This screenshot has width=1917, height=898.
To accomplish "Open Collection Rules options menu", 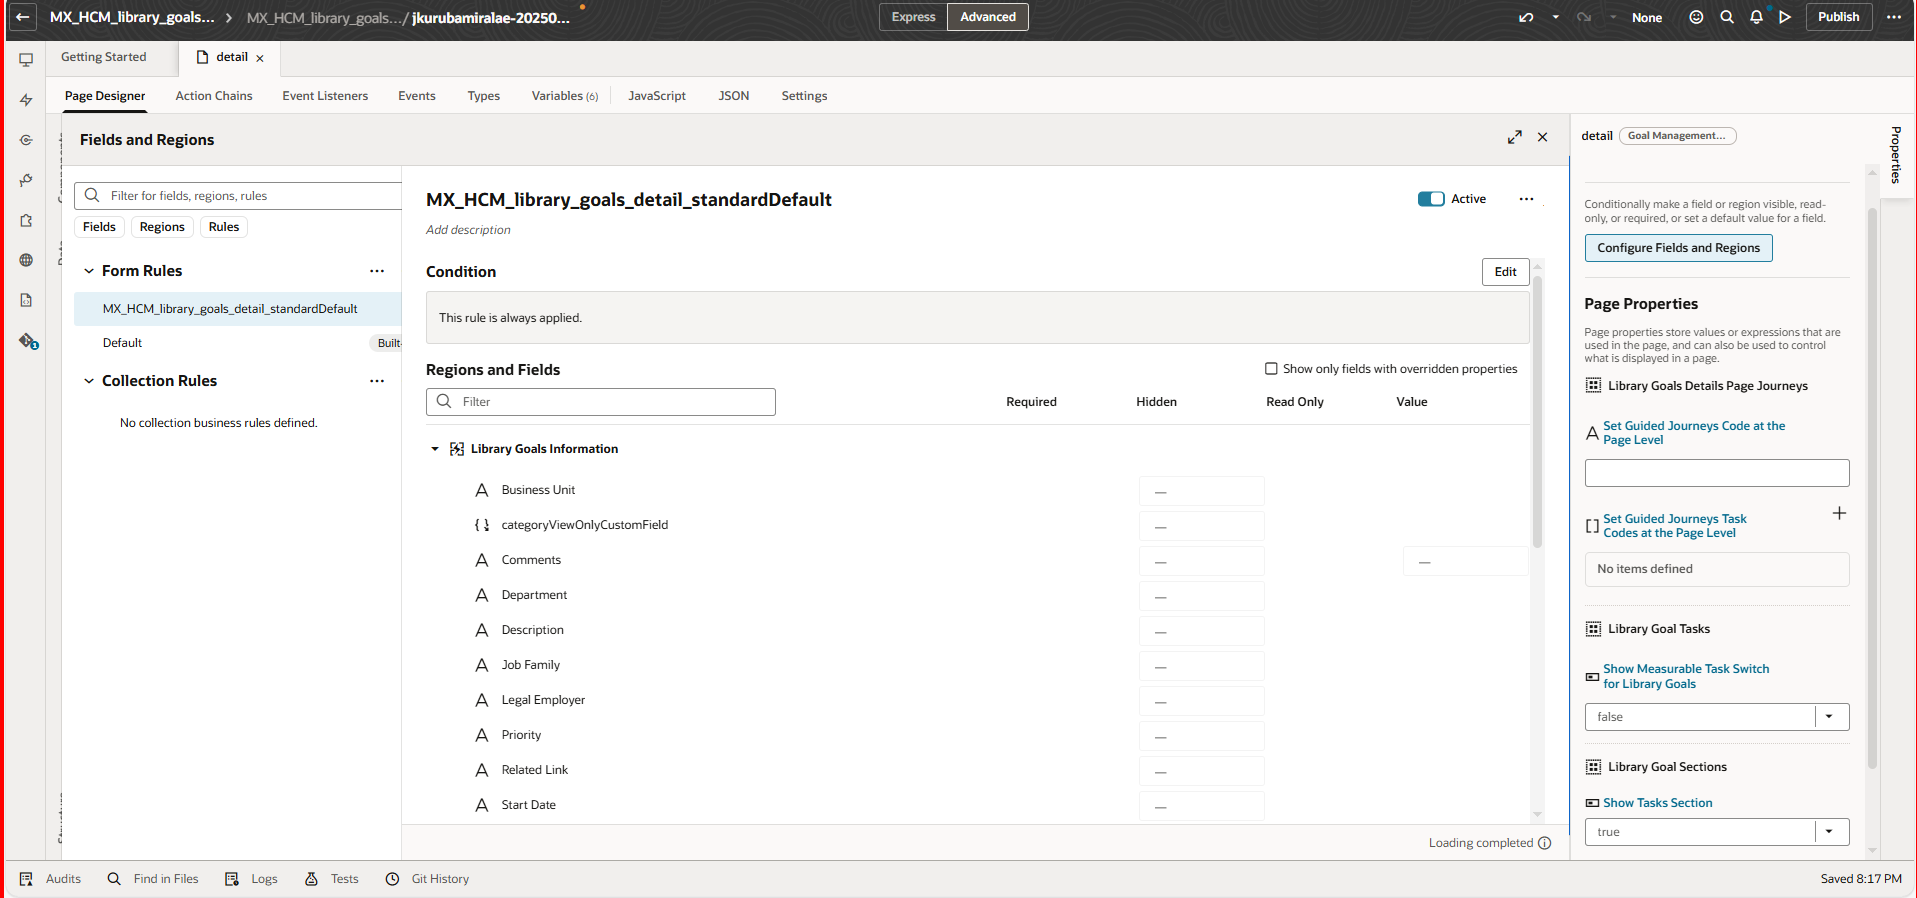I will [377, 381].
